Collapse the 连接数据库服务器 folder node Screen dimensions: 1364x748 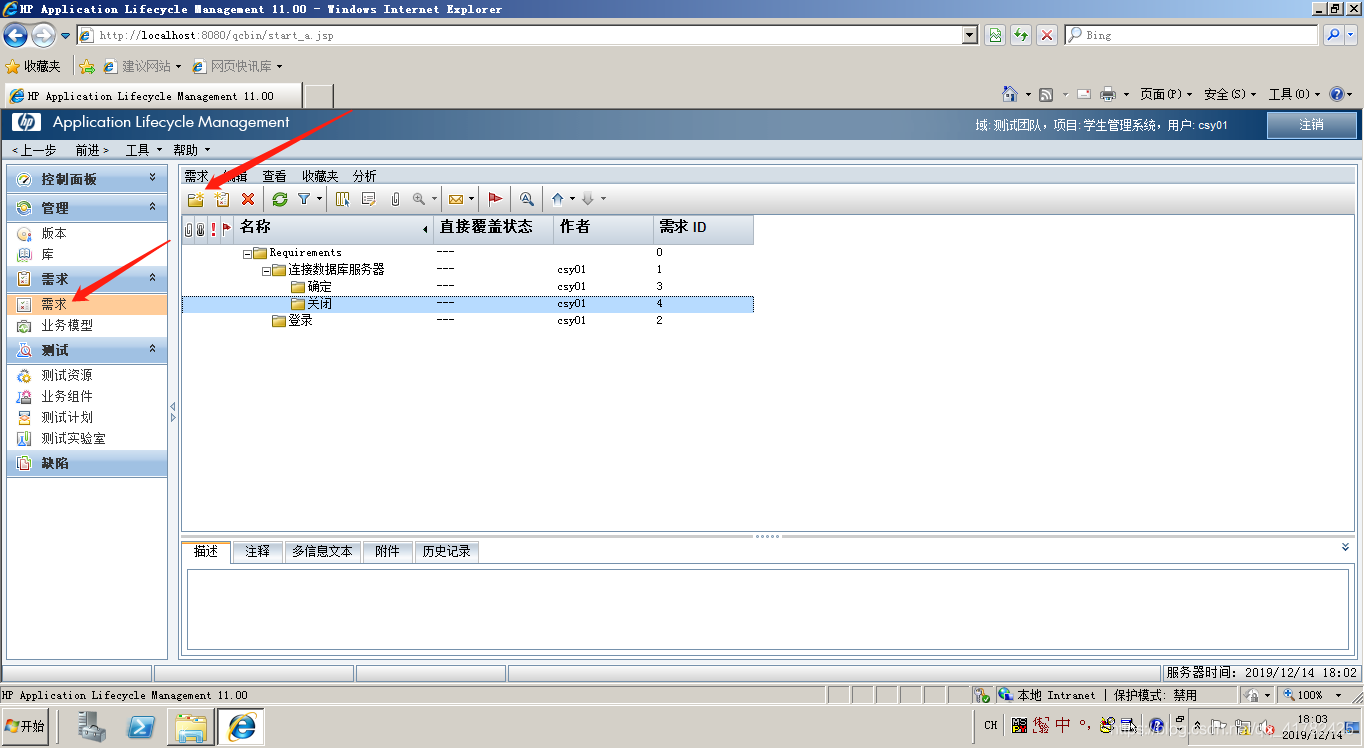tap(266, 270)
